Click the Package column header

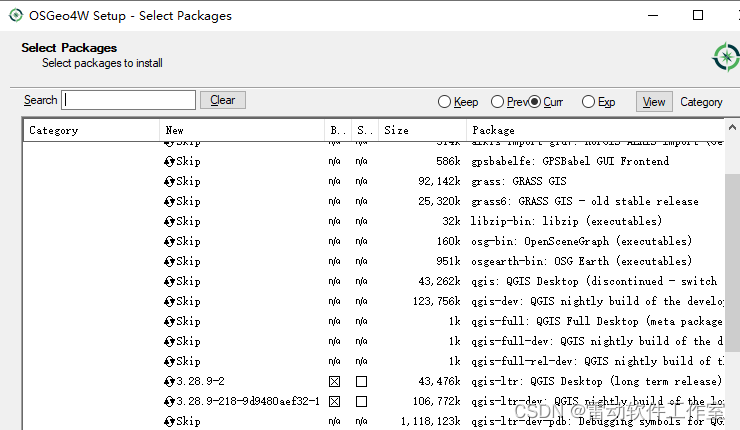click(x=596, y=130)
